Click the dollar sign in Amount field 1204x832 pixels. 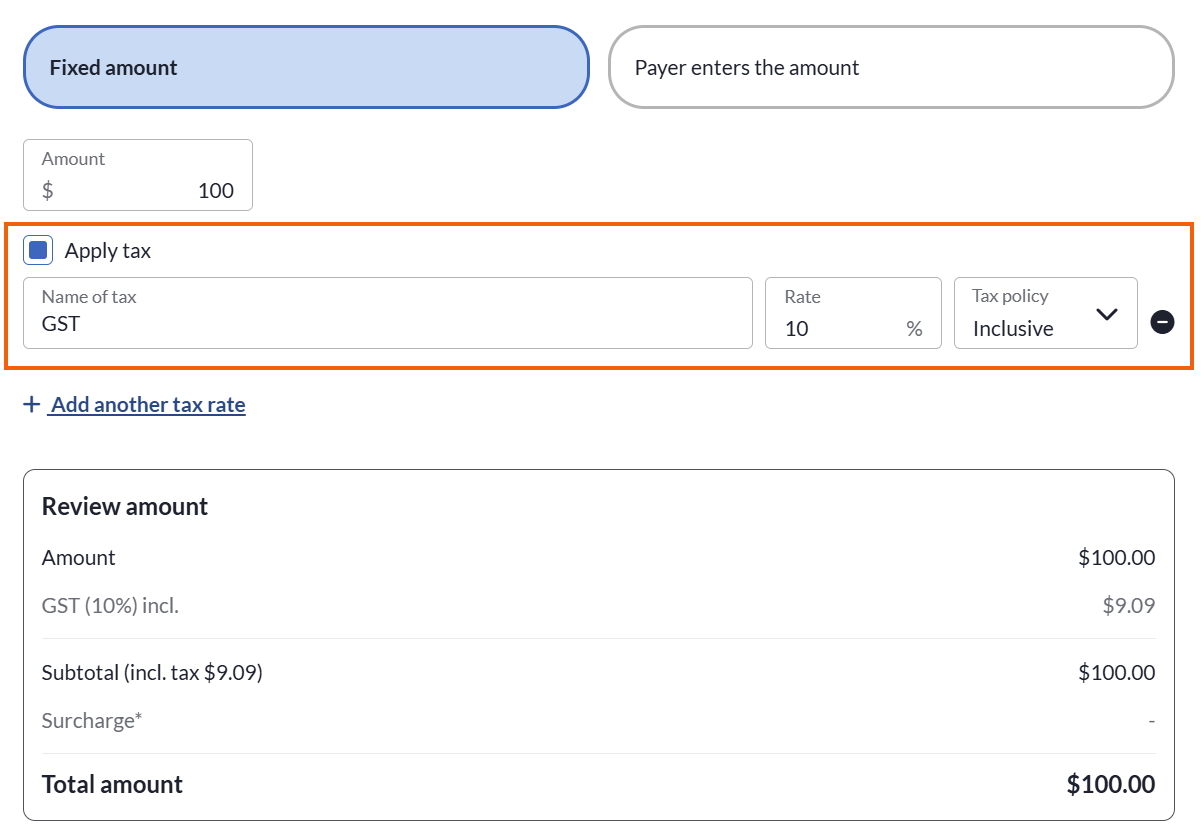(48, 190)
